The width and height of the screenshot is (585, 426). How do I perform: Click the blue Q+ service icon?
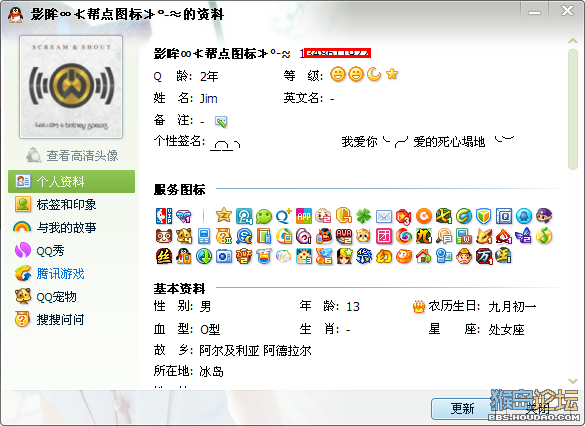(284, 216)
